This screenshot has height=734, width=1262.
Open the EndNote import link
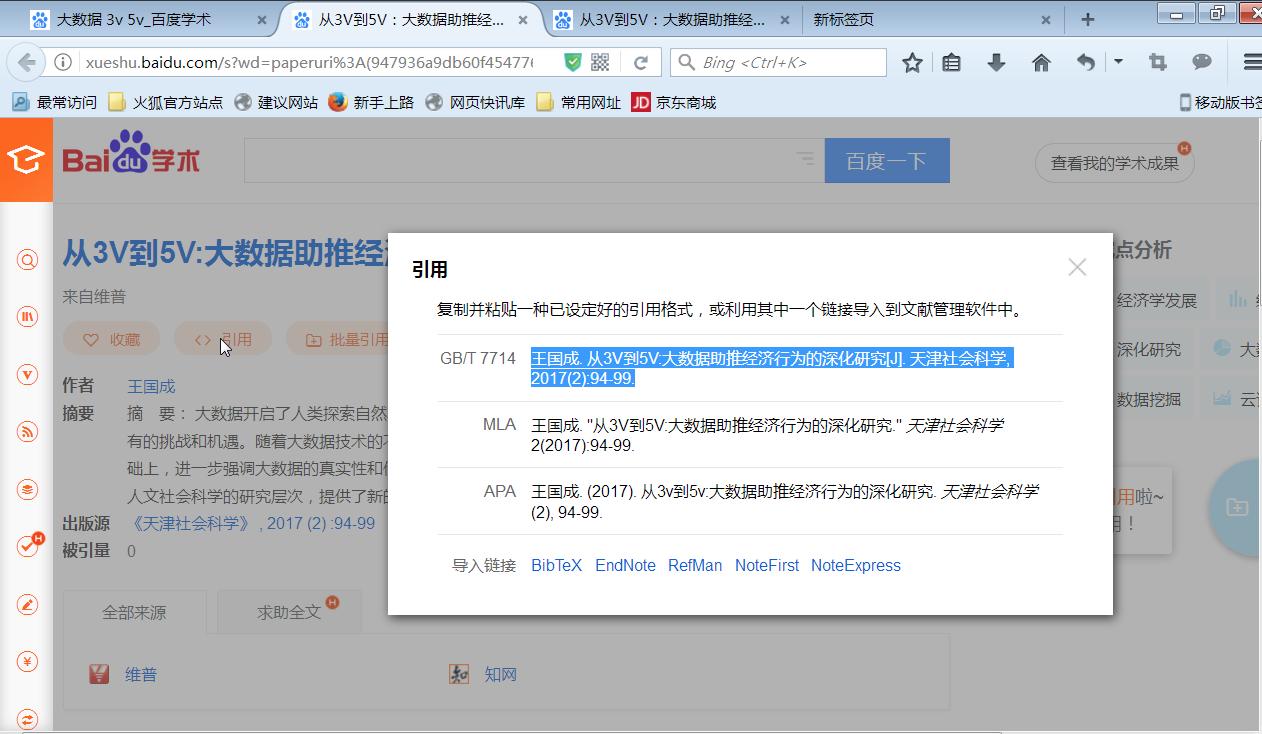(x=625, y=565)
